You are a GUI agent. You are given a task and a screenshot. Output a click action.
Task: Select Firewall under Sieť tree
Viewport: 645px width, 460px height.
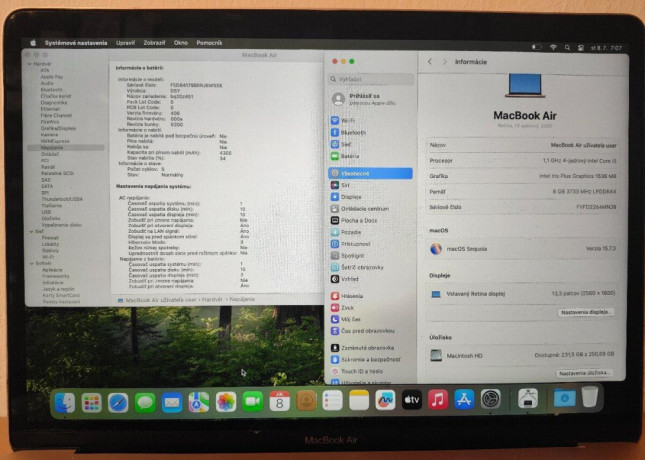click(50, 238)
